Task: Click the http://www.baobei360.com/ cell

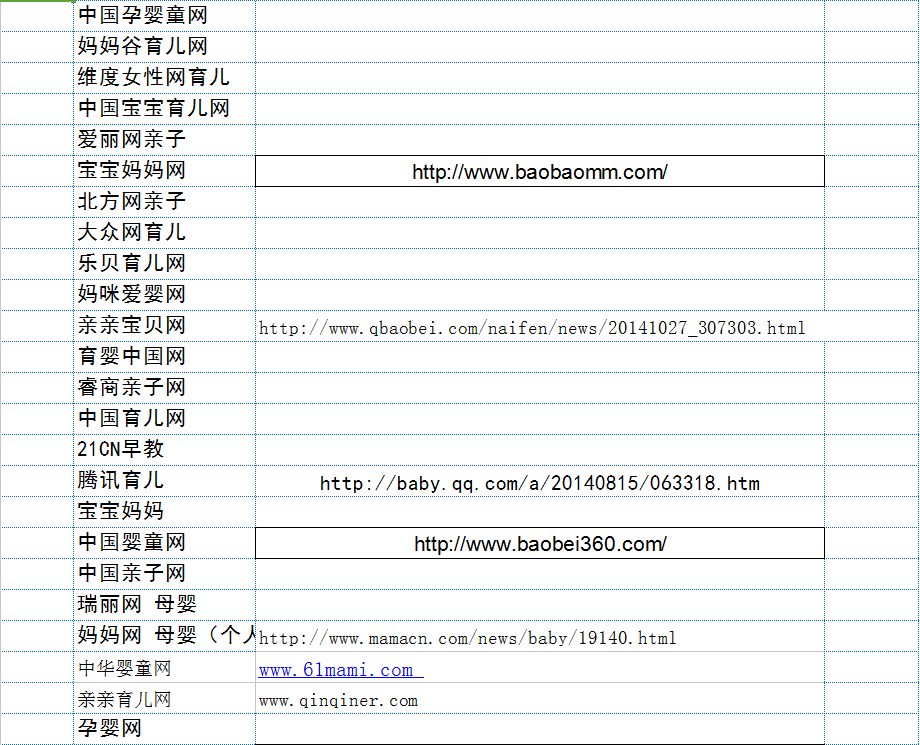Action: click(x=540, y=543)
